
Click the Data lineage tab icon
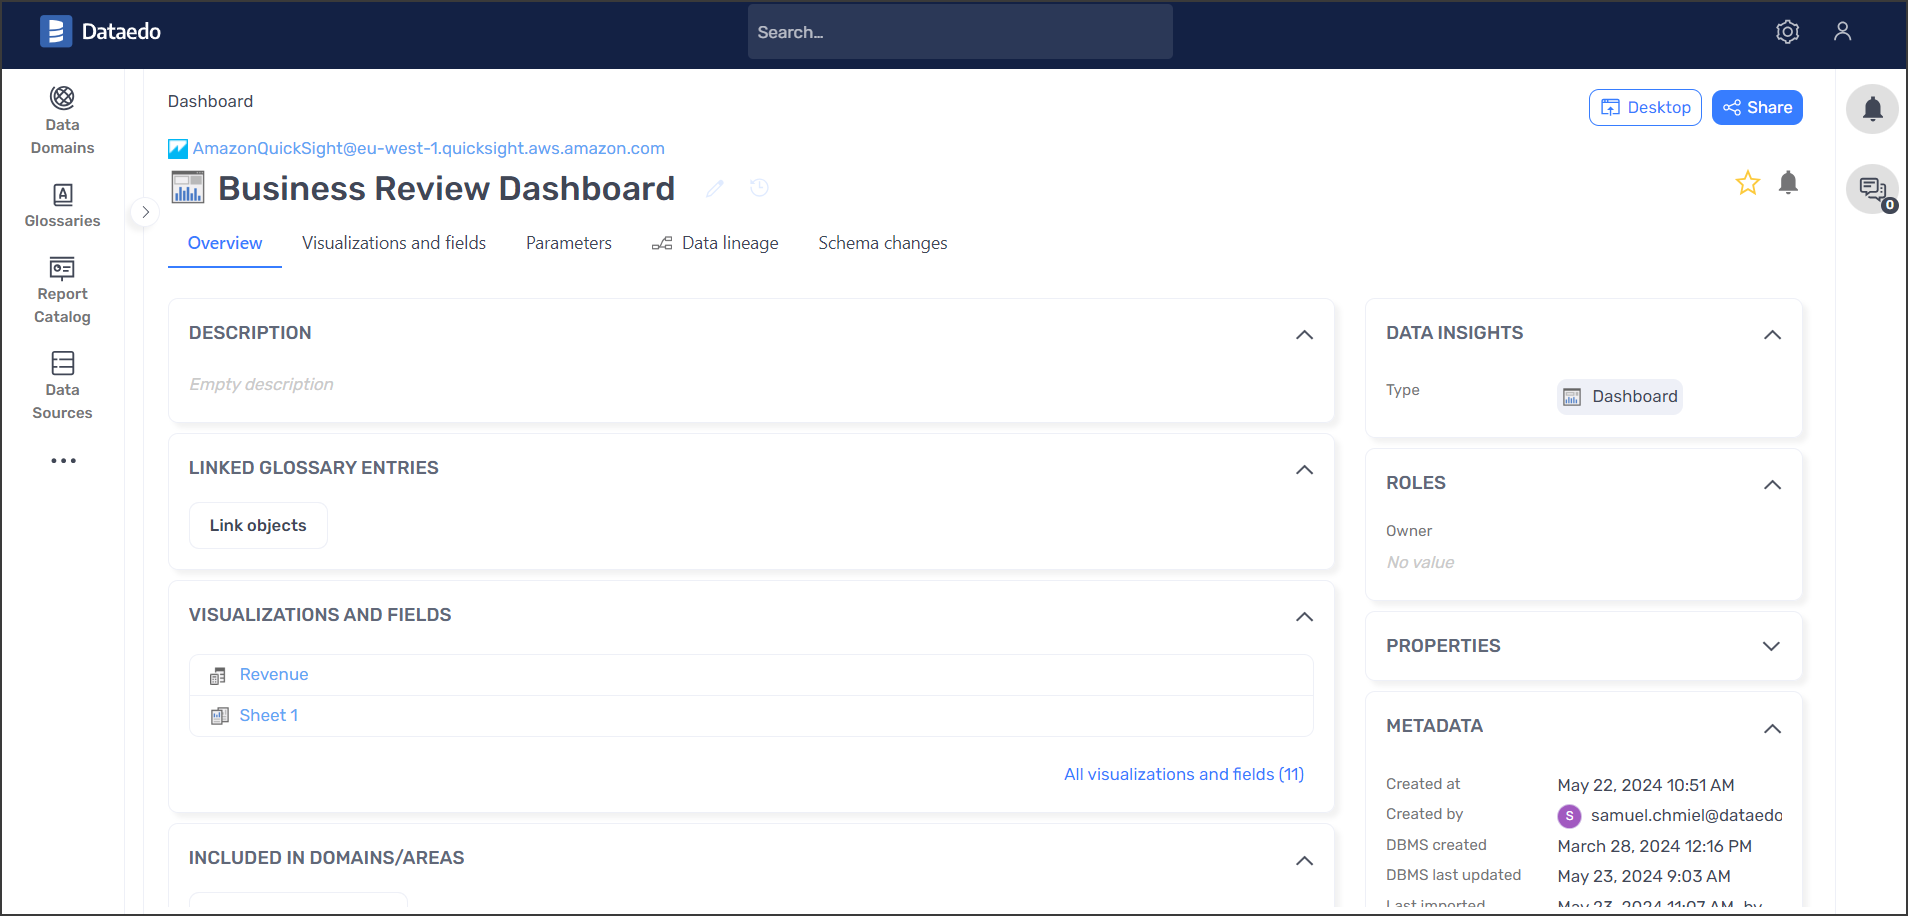click(x=662, y=244)
